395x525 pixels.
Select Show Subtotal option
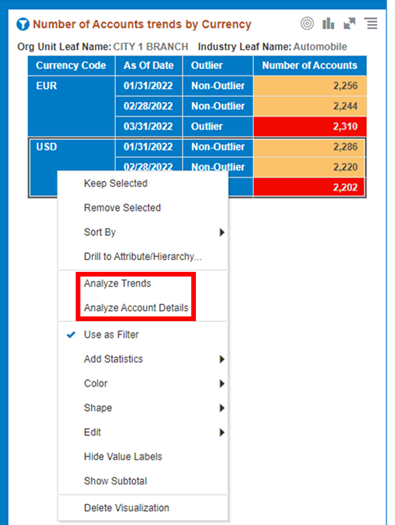coord(143,481)
